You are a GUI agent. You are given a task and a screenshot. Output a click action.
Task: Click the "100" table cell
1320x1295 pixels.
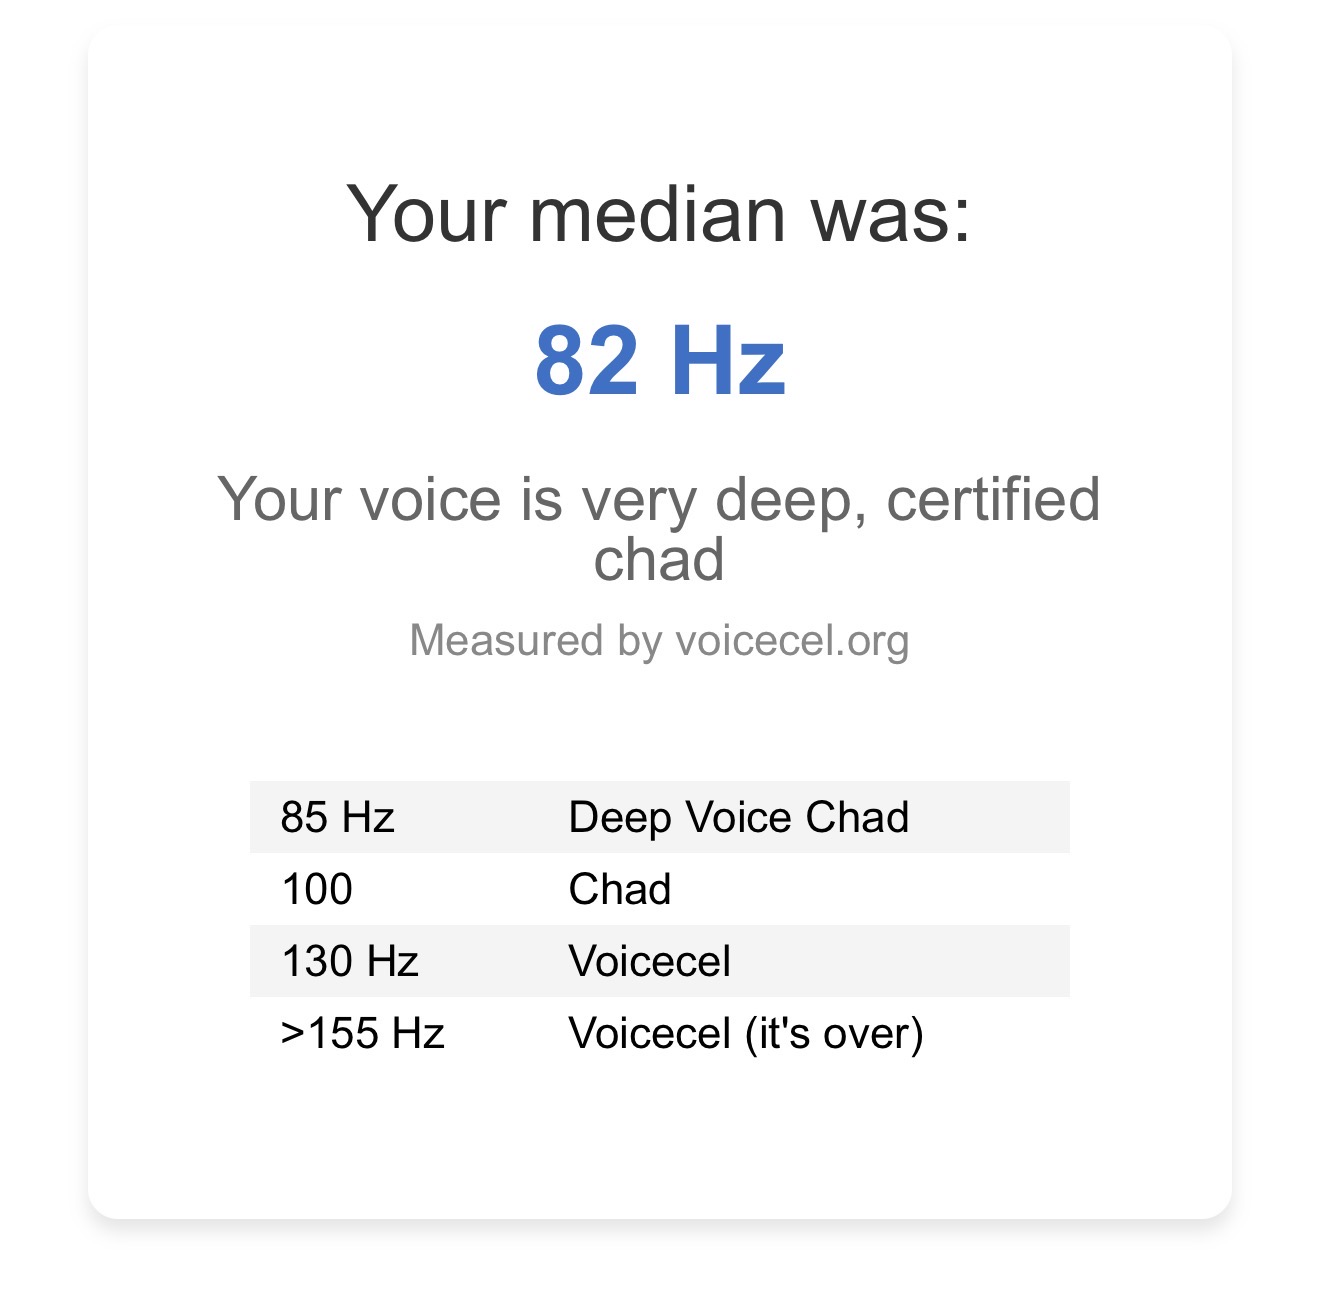[317, 889]
